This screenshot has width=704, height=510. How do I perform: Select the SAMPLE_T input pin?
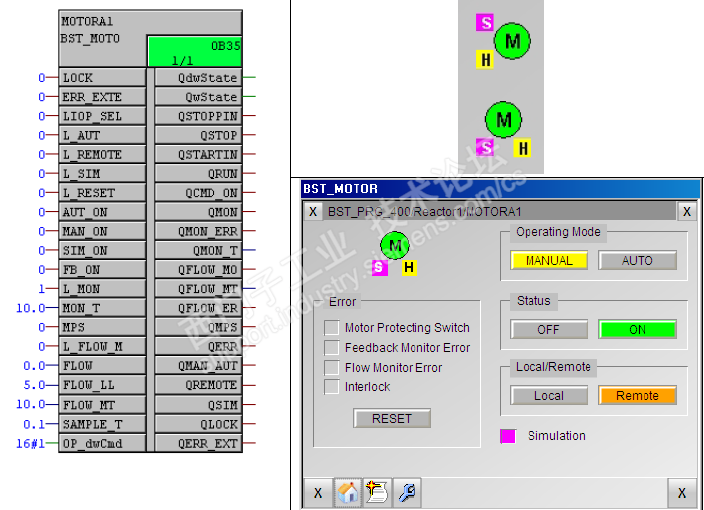[102, 423]
